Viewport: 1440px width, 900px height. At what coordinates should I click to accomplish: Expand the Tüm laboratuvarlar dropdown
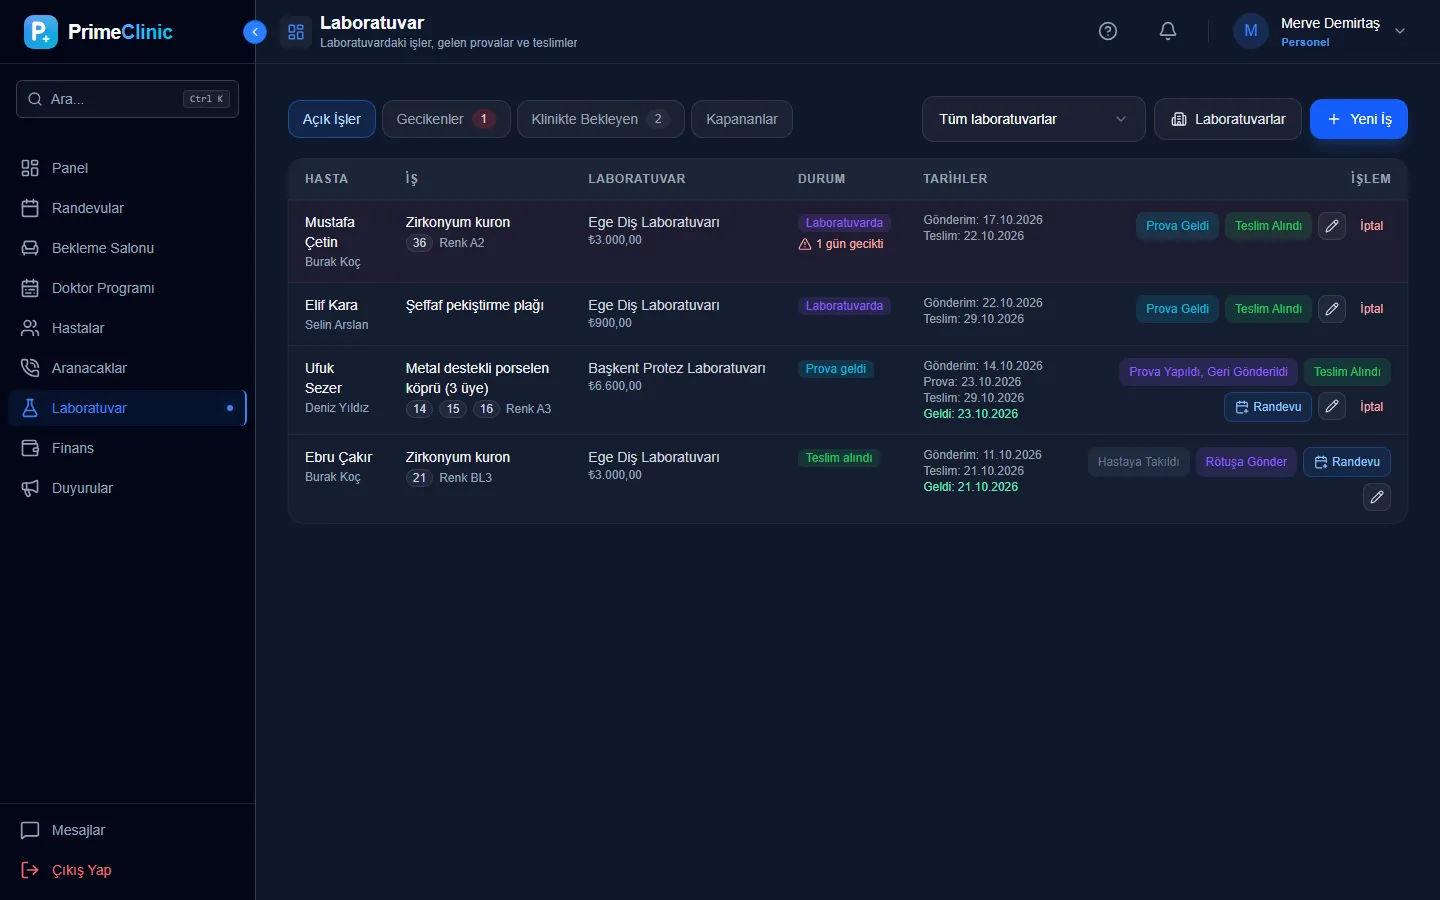coord(1033,119)
